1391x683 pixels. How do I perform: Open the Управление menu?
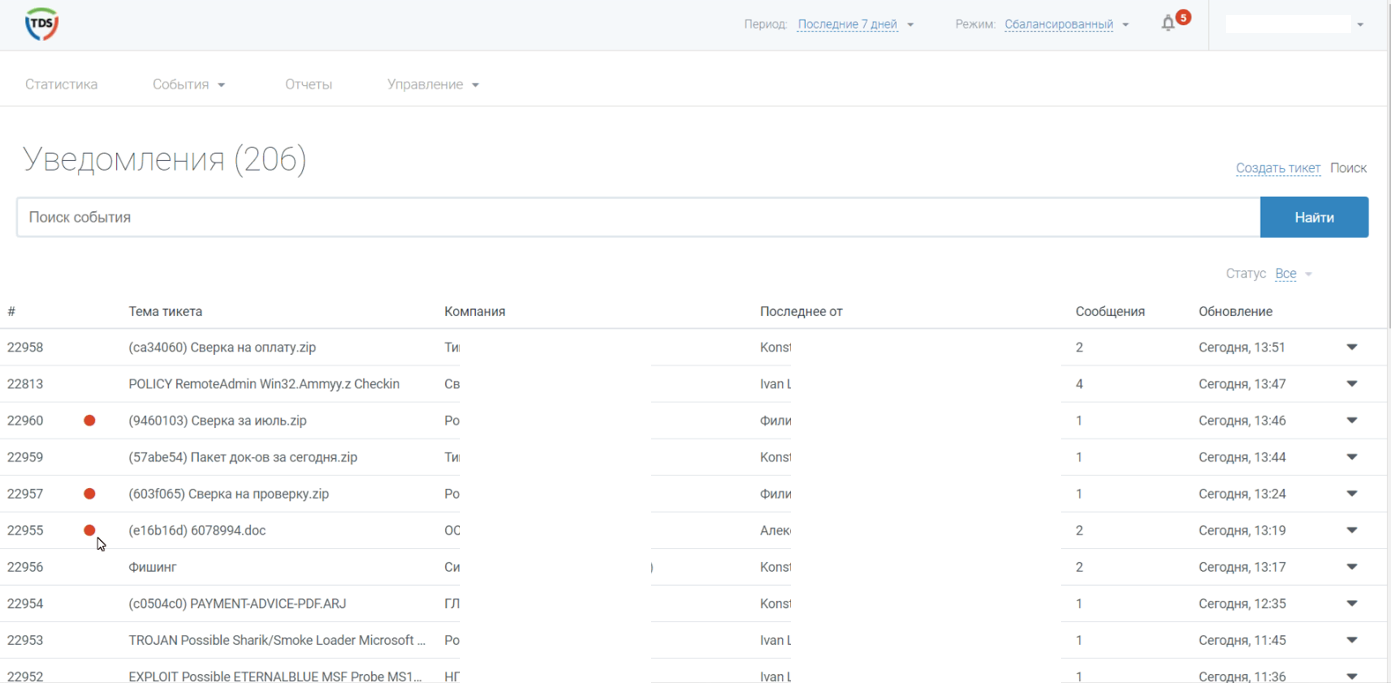click(x=433, y=84)
